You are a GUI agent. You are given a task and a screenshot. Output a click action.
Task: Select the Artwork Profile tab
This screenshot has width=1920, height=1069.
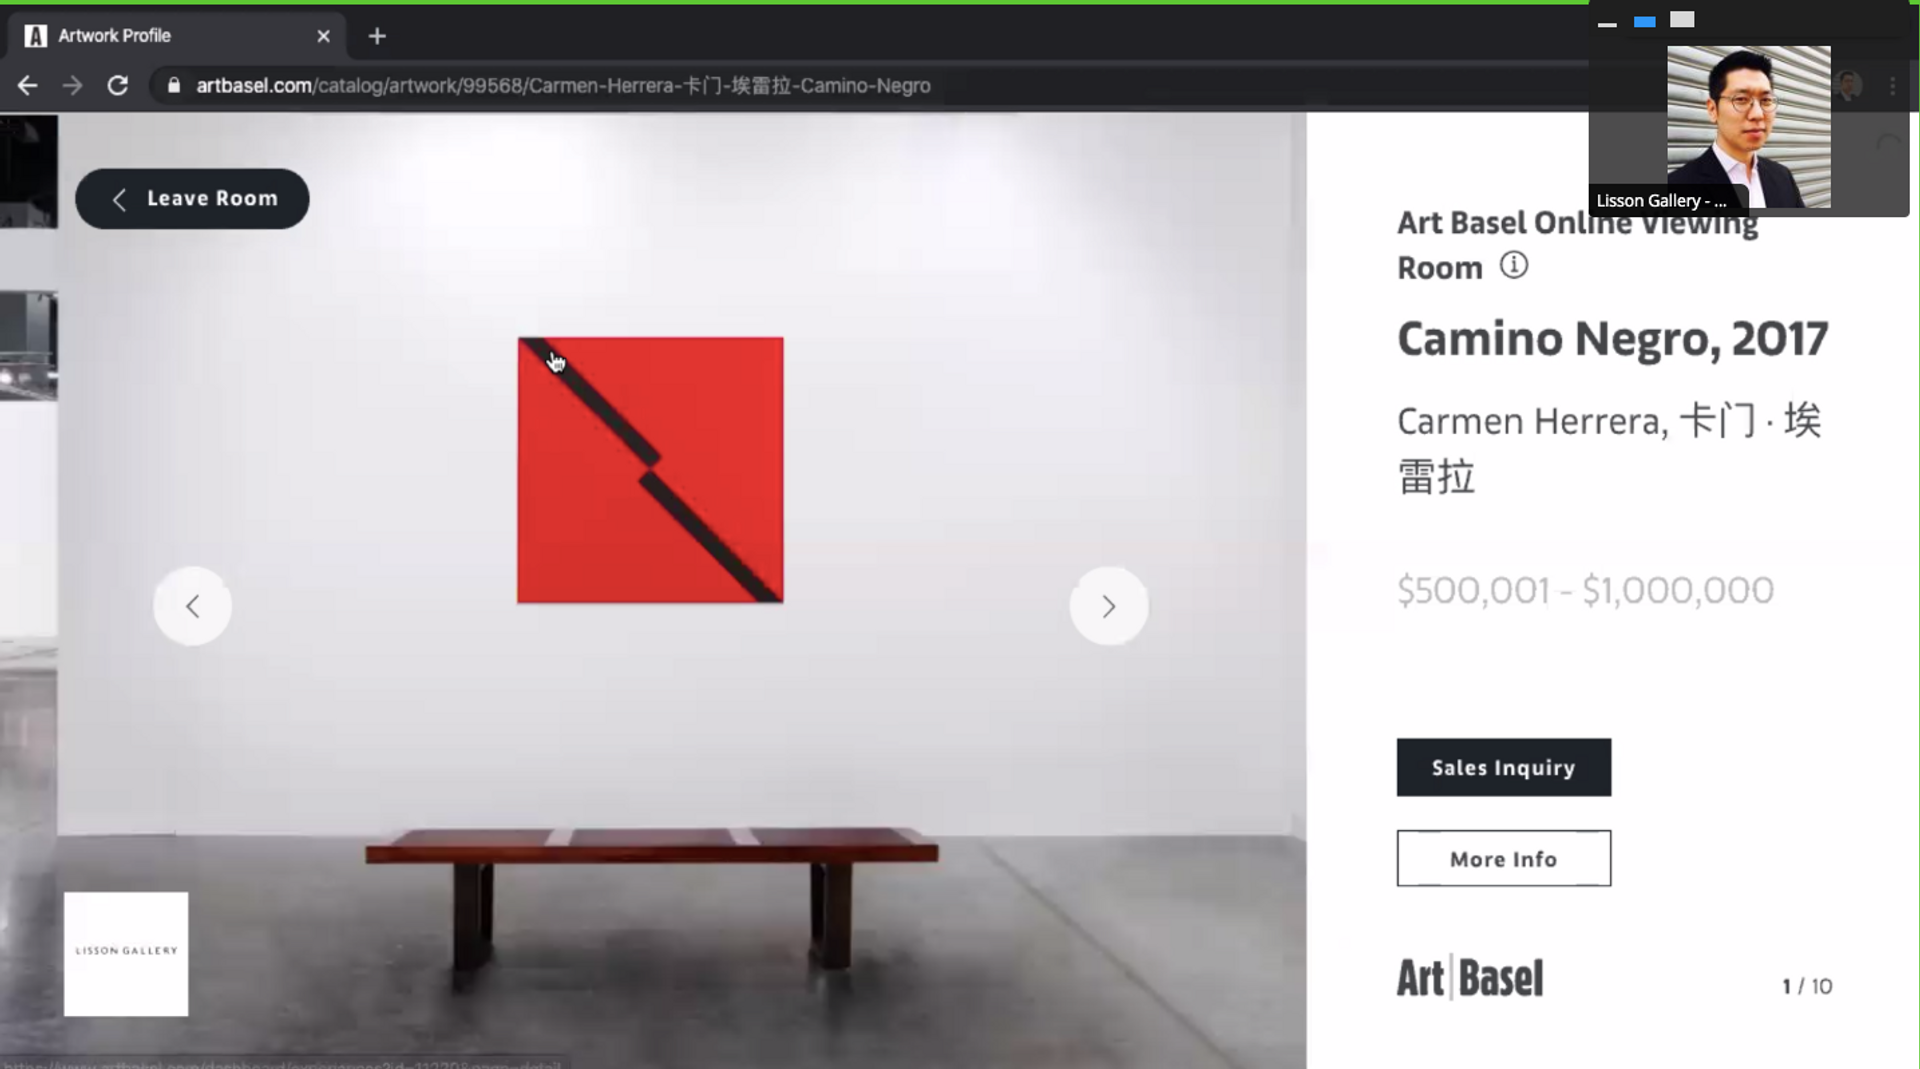click(177, 36)
